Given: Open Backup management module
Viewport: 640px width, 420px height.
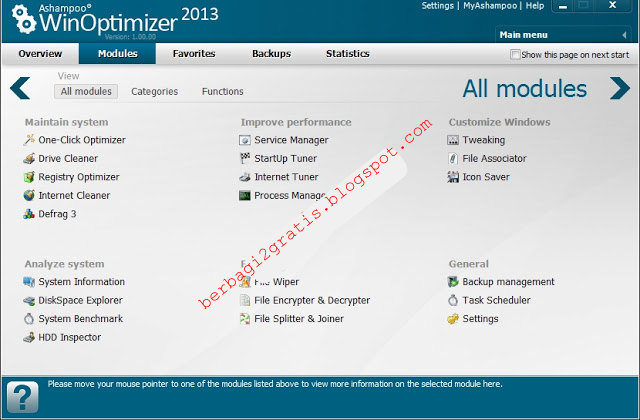Looking at the screenshot, I should 508,282.
